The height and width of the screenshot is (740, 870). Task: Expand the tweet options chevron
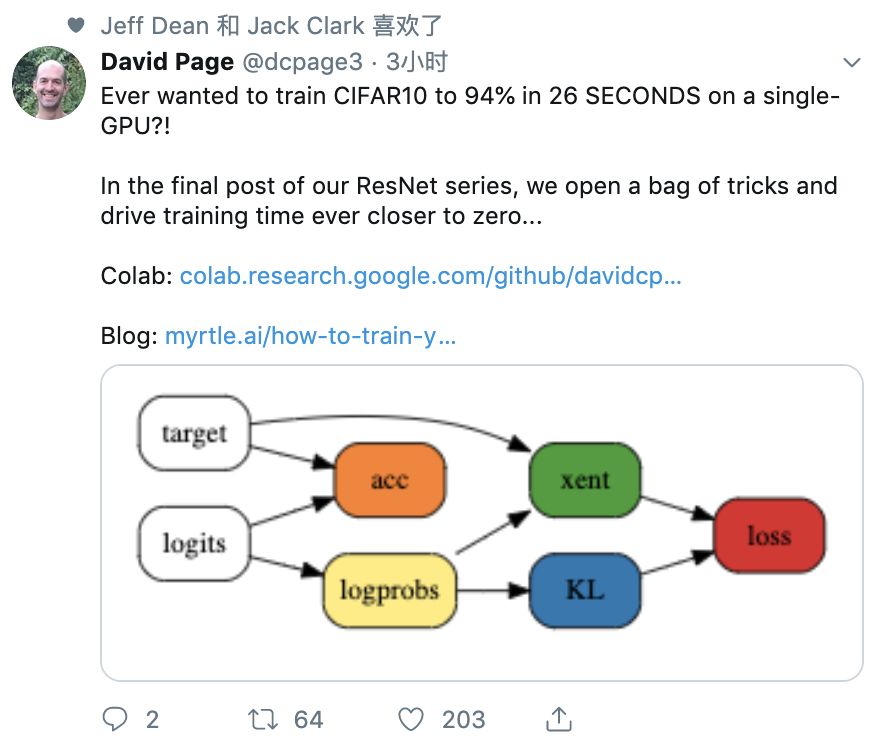click(x=851, y=62)
